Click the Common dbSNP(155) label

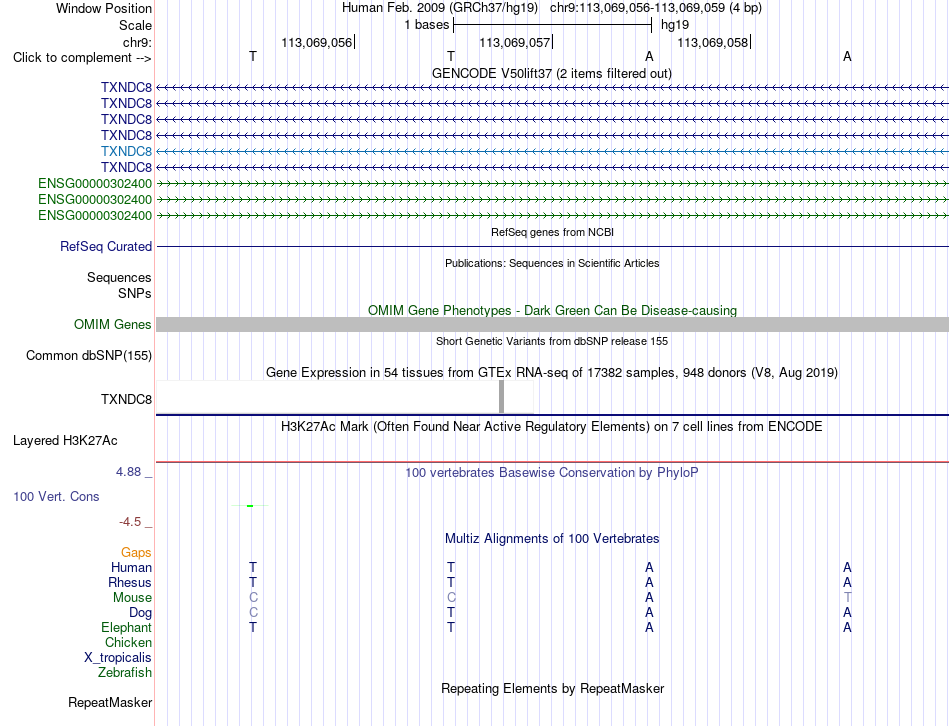tap(88, 356)
